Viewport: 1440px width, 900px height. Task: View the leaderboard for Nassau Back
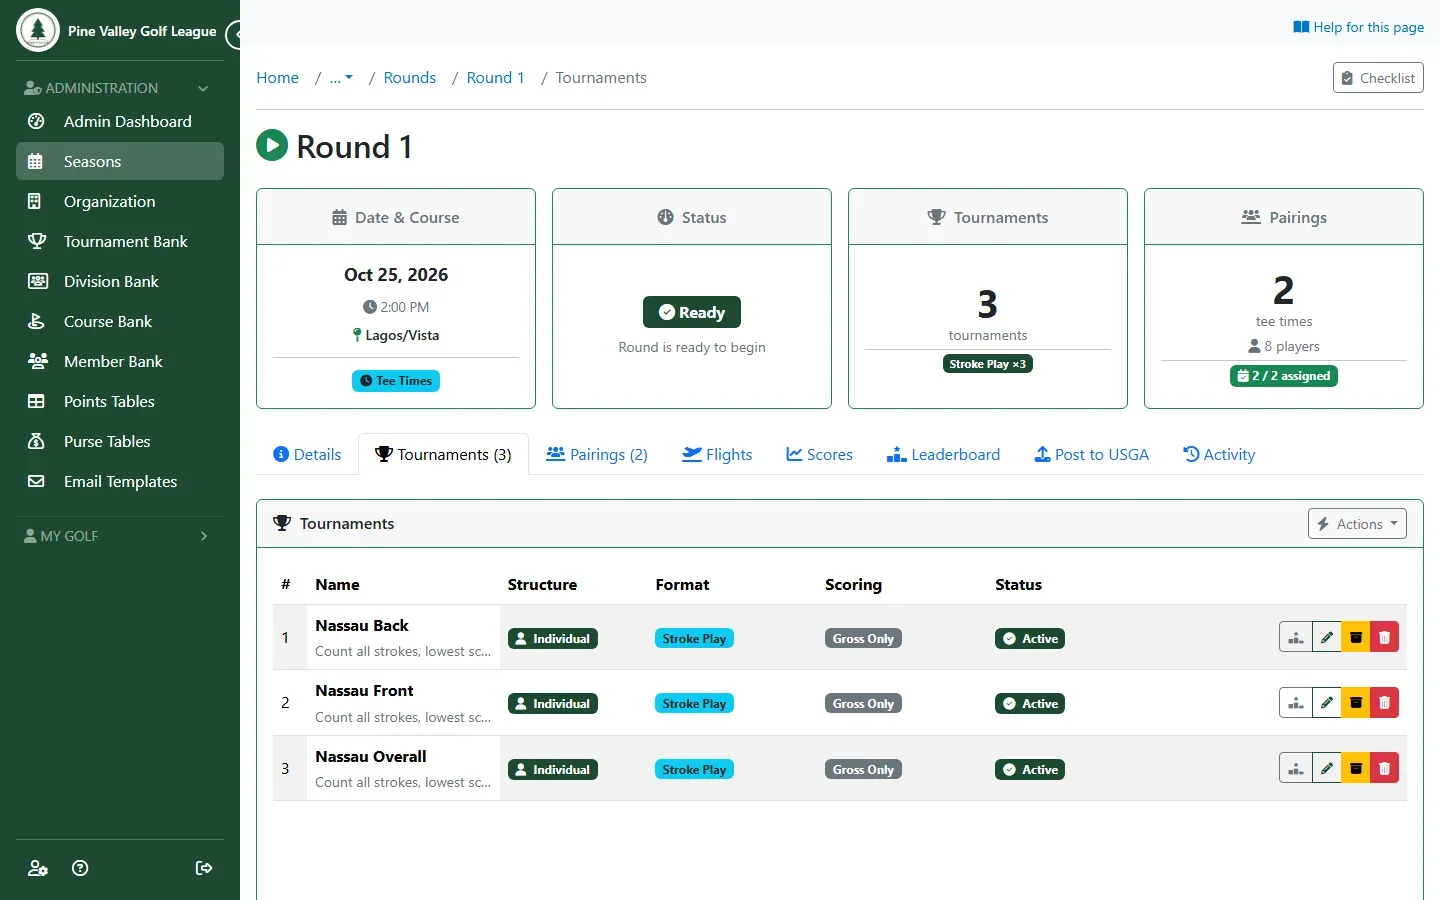pyautogui.click(x=1296, y=637)
